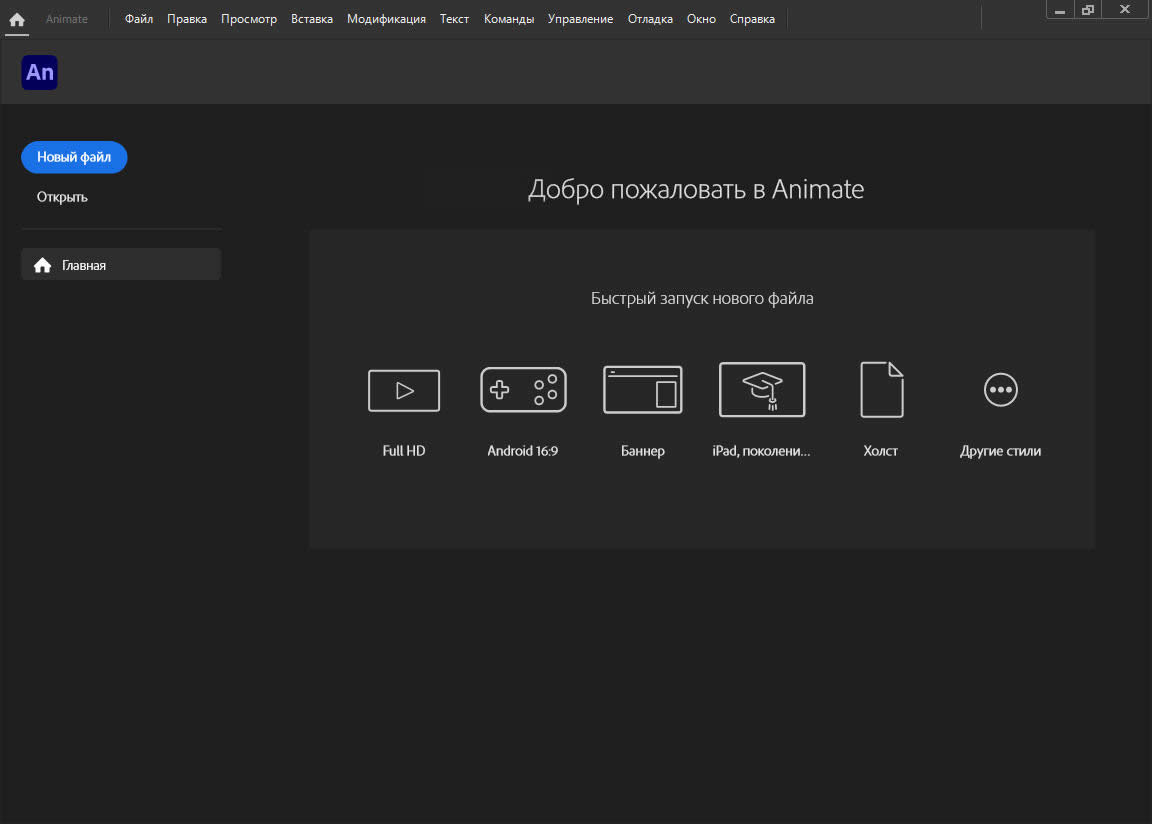This screenshot has height=824, width=1152.
Task: Select the Холст blank document icon
Action: click(881, 390)
